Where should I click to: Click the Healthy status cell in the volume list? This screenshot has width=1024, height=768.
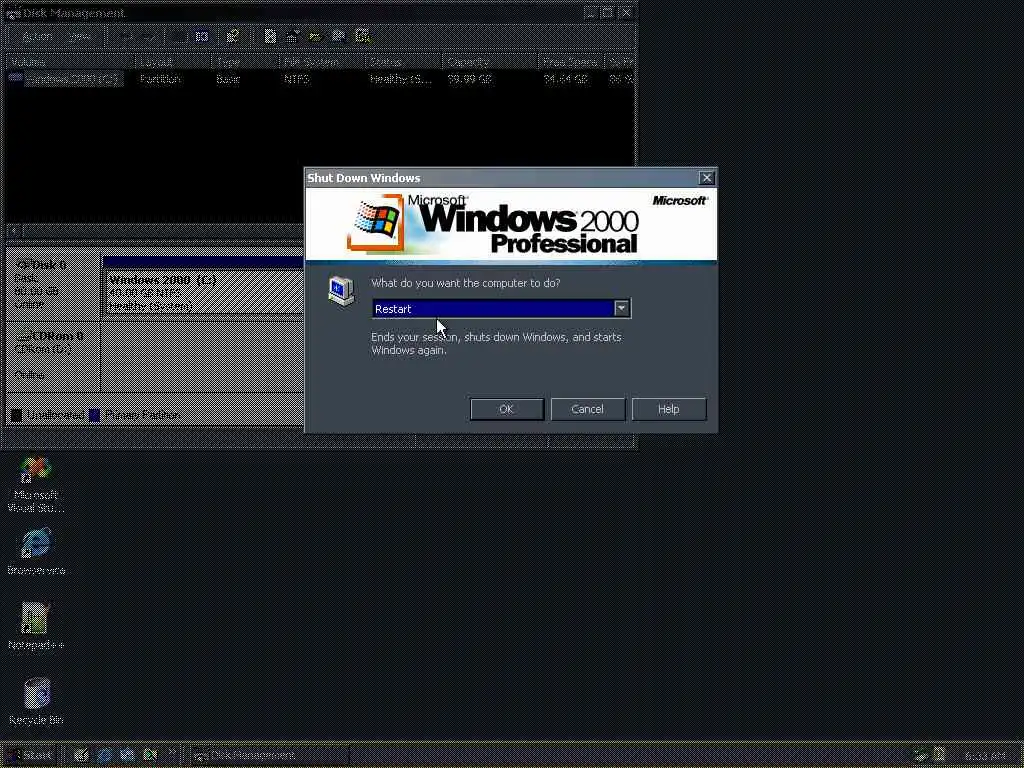[x=400, y=79]
